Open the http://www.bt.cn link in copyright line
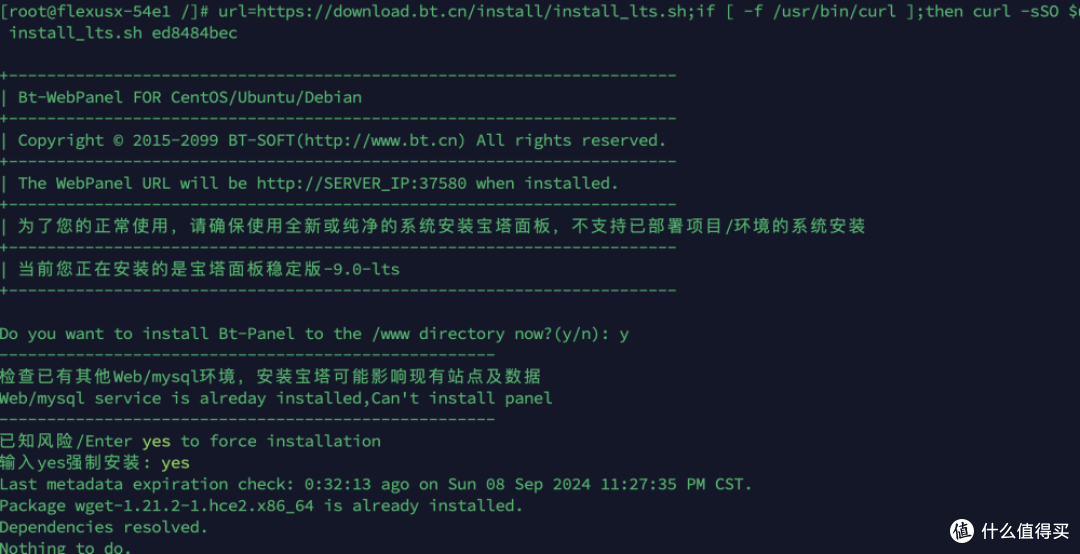This screenshot has width=1080, height=554. tap(383, 140)
